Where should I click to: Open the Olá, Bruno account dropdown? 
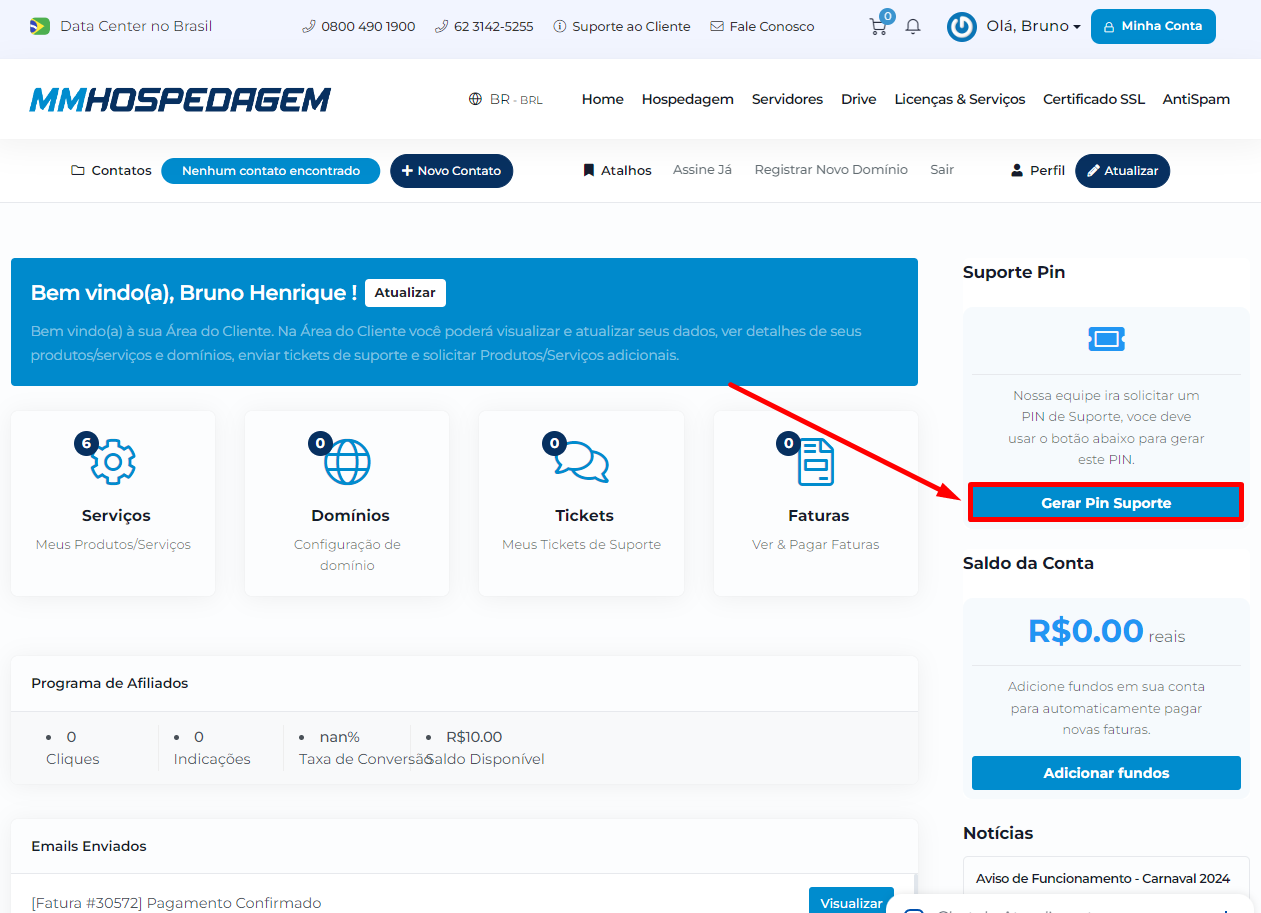[1033, 26]
